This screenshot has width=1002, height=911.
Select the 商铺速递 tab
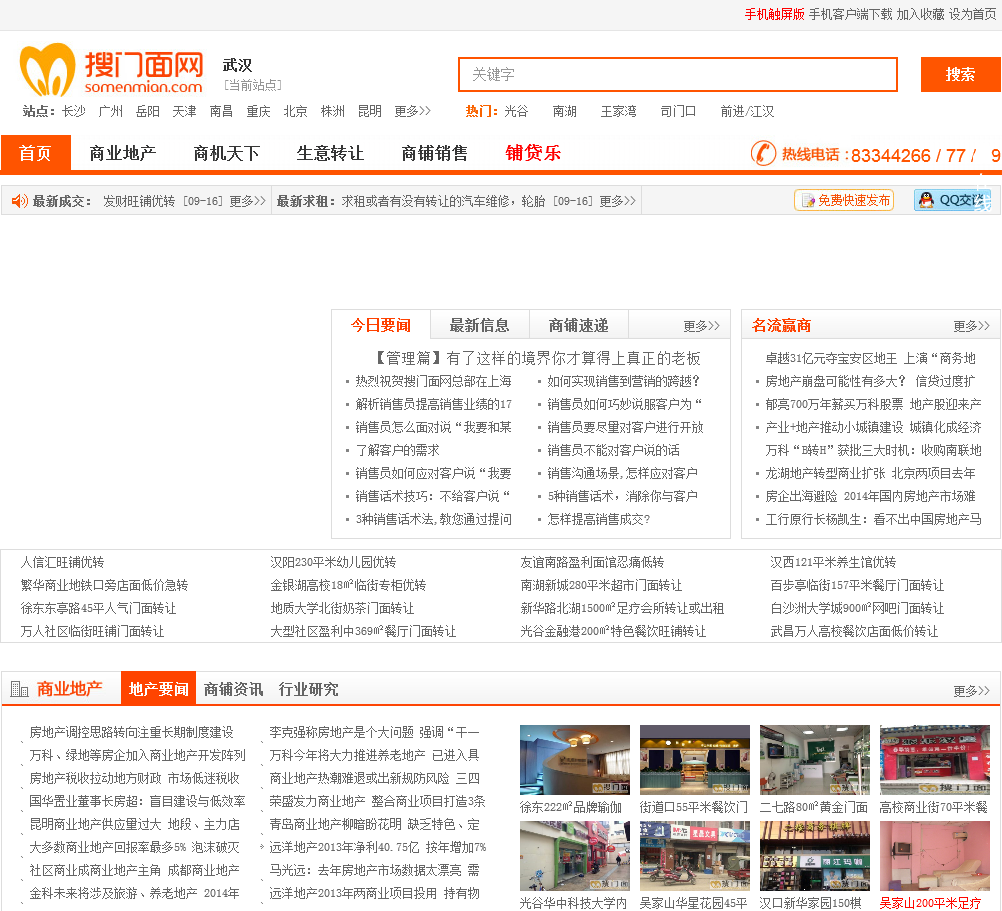click(x=578, y=325)
